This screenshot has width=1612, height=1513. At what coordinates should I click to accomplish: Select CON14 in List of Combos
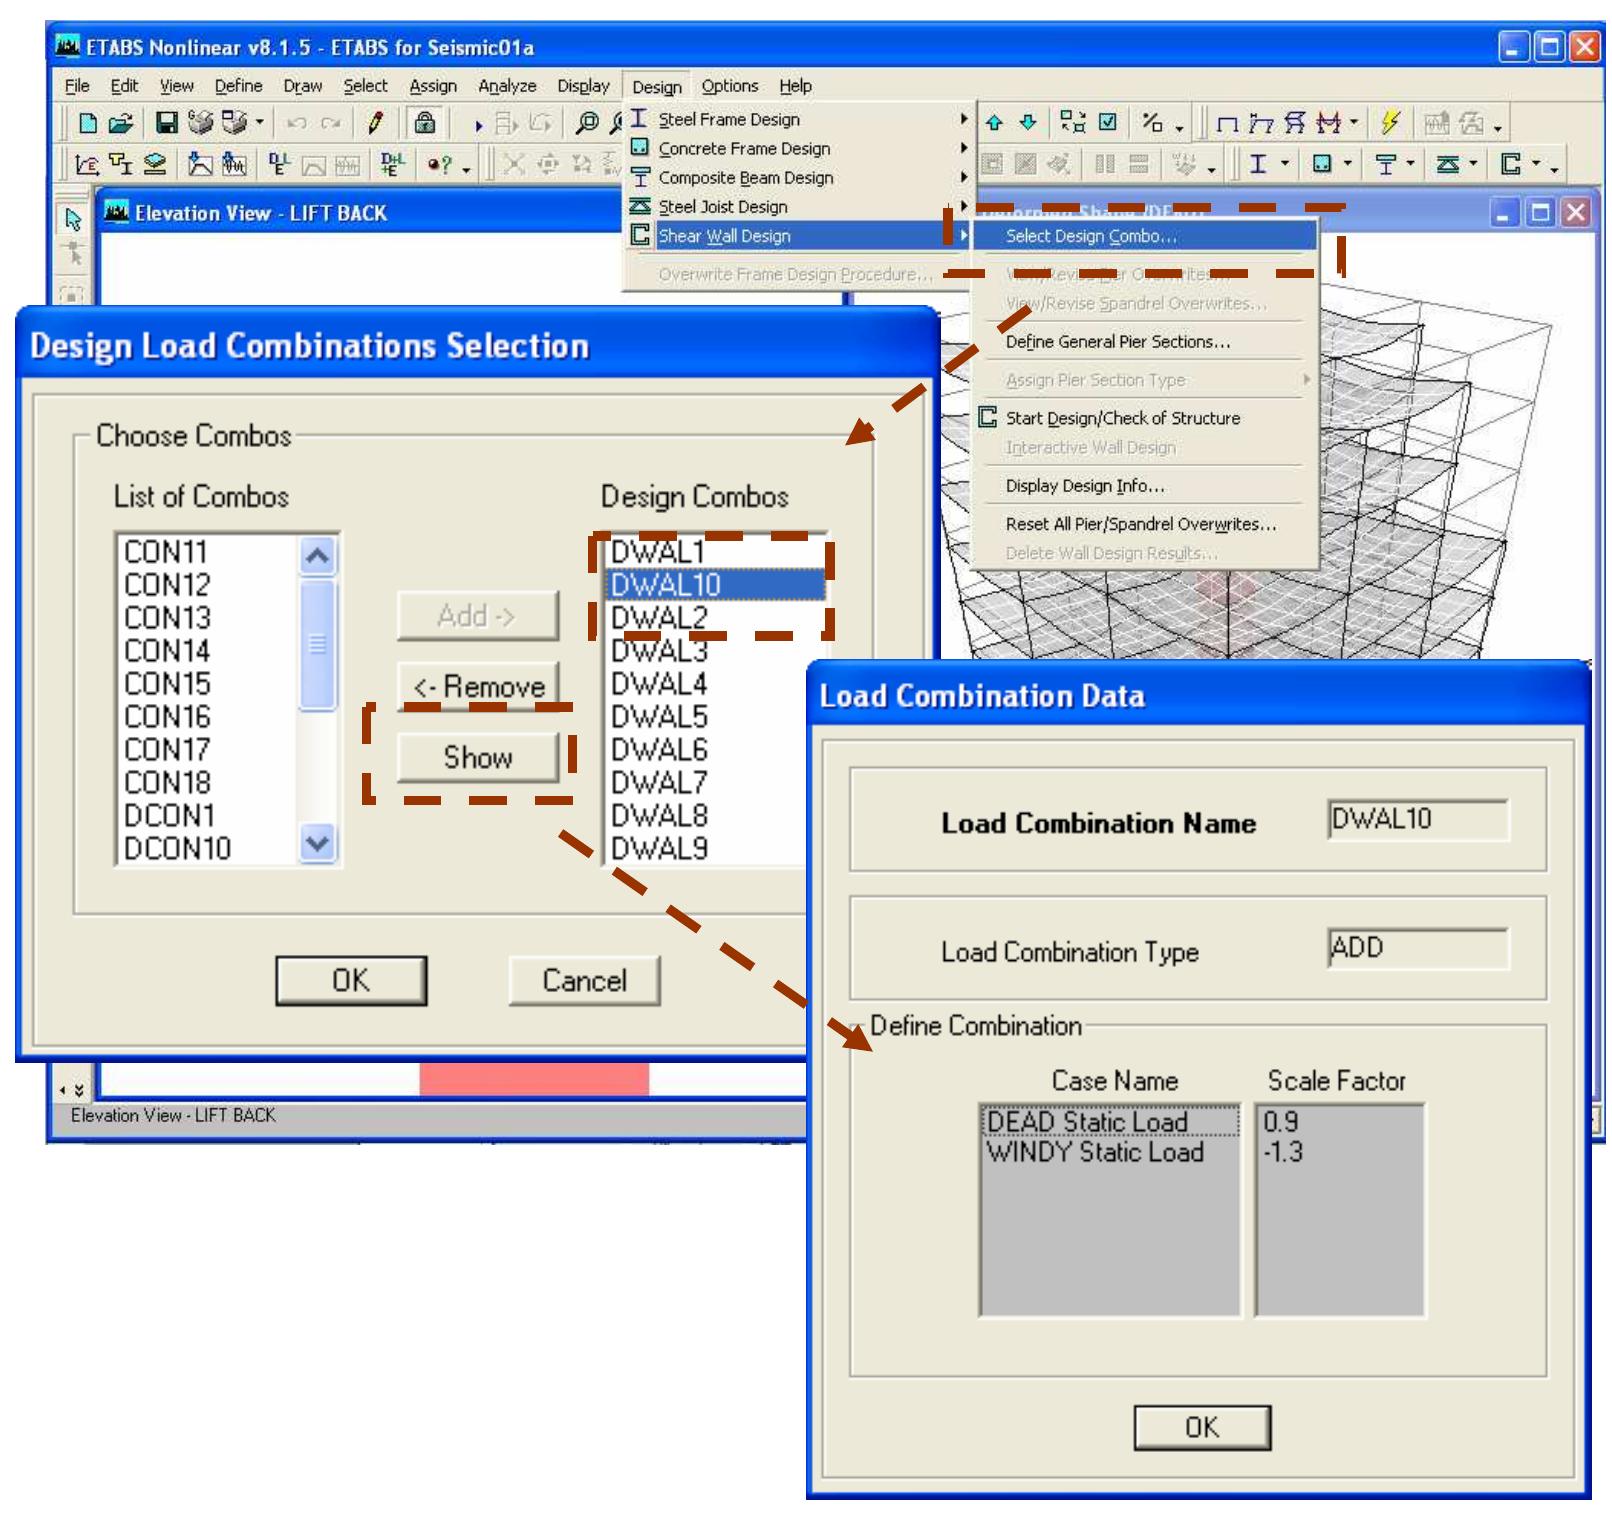(208, 651)
